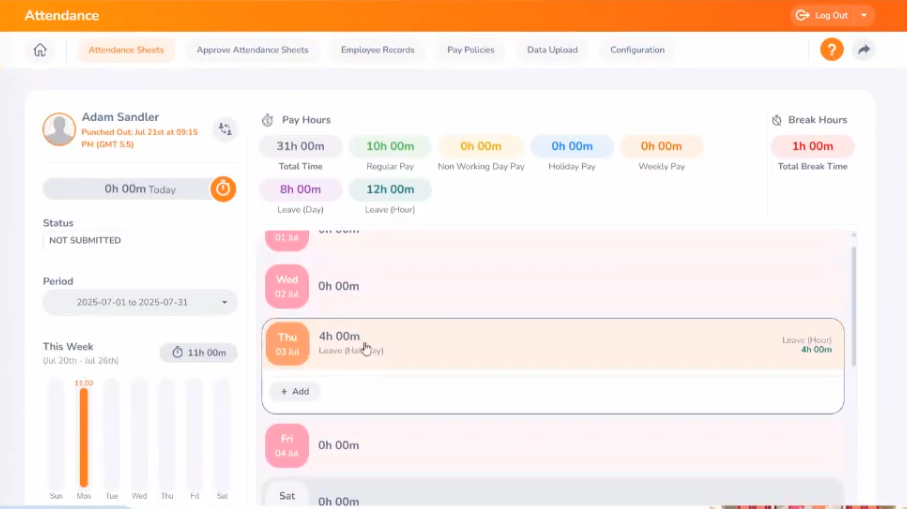
Task: Click the Wed 02 Jul date badge
Action: 287,286
